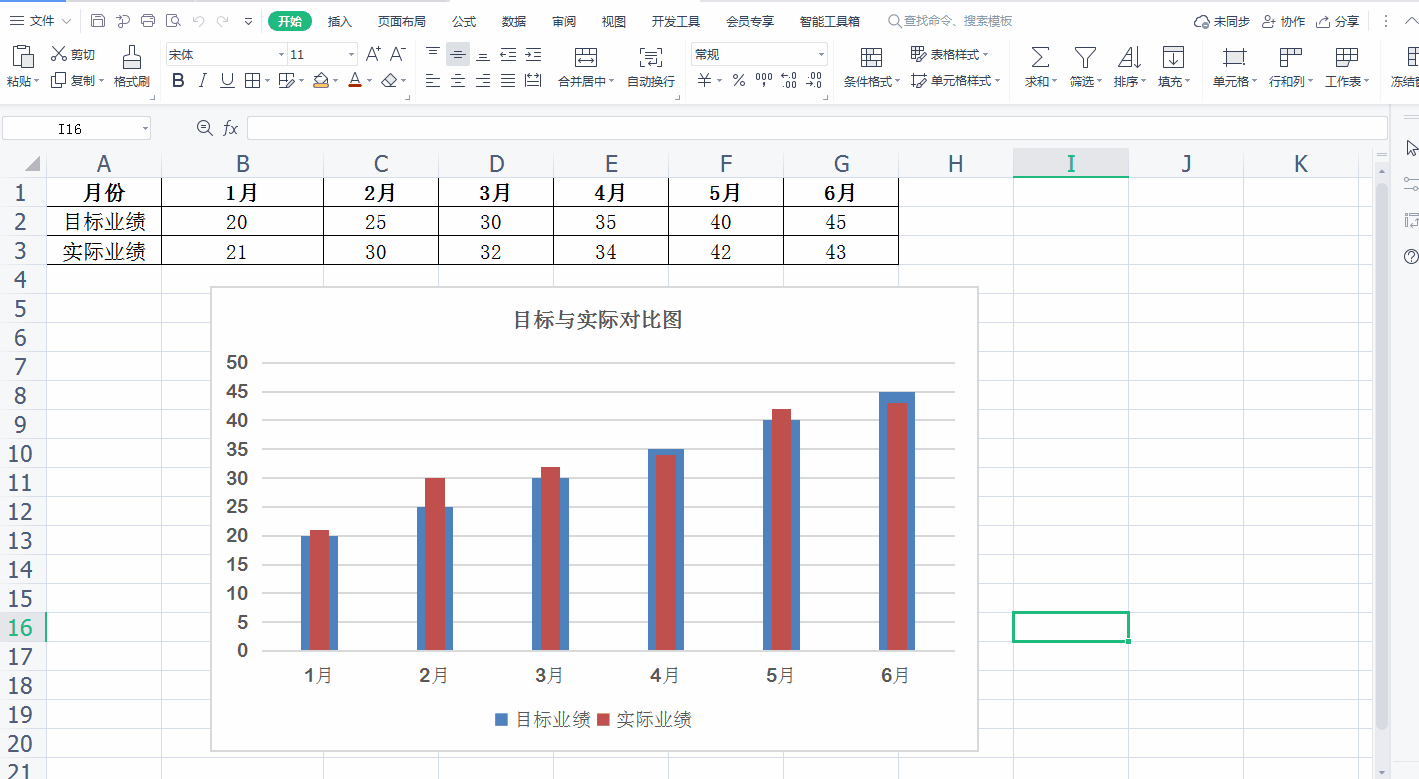Click the Percent style icon
The width and height of the screenshot is (1419, 779).
[739, 80]
